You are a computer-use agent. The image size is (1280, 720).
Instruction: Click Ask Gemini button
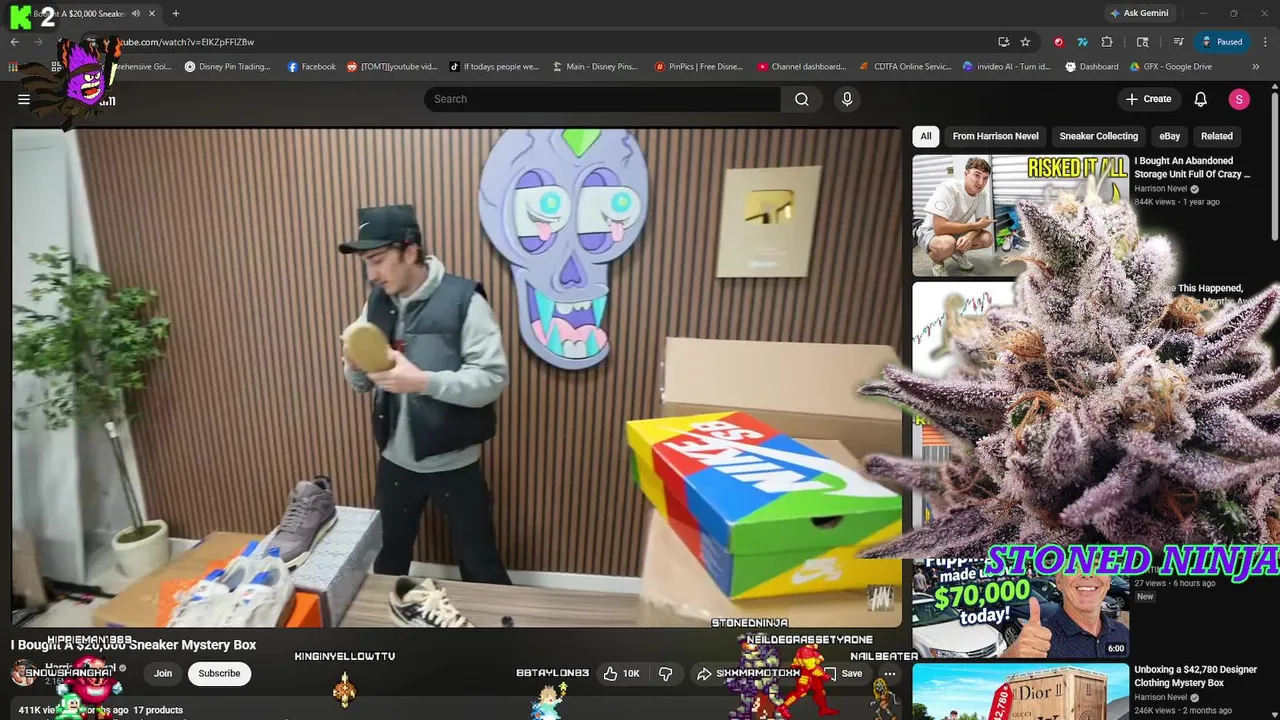1139,13
